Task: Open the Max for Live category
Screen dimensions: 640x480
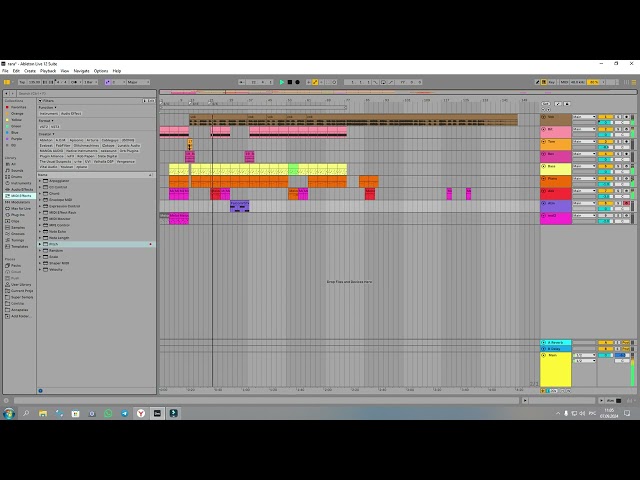Action: coord(18,208)
